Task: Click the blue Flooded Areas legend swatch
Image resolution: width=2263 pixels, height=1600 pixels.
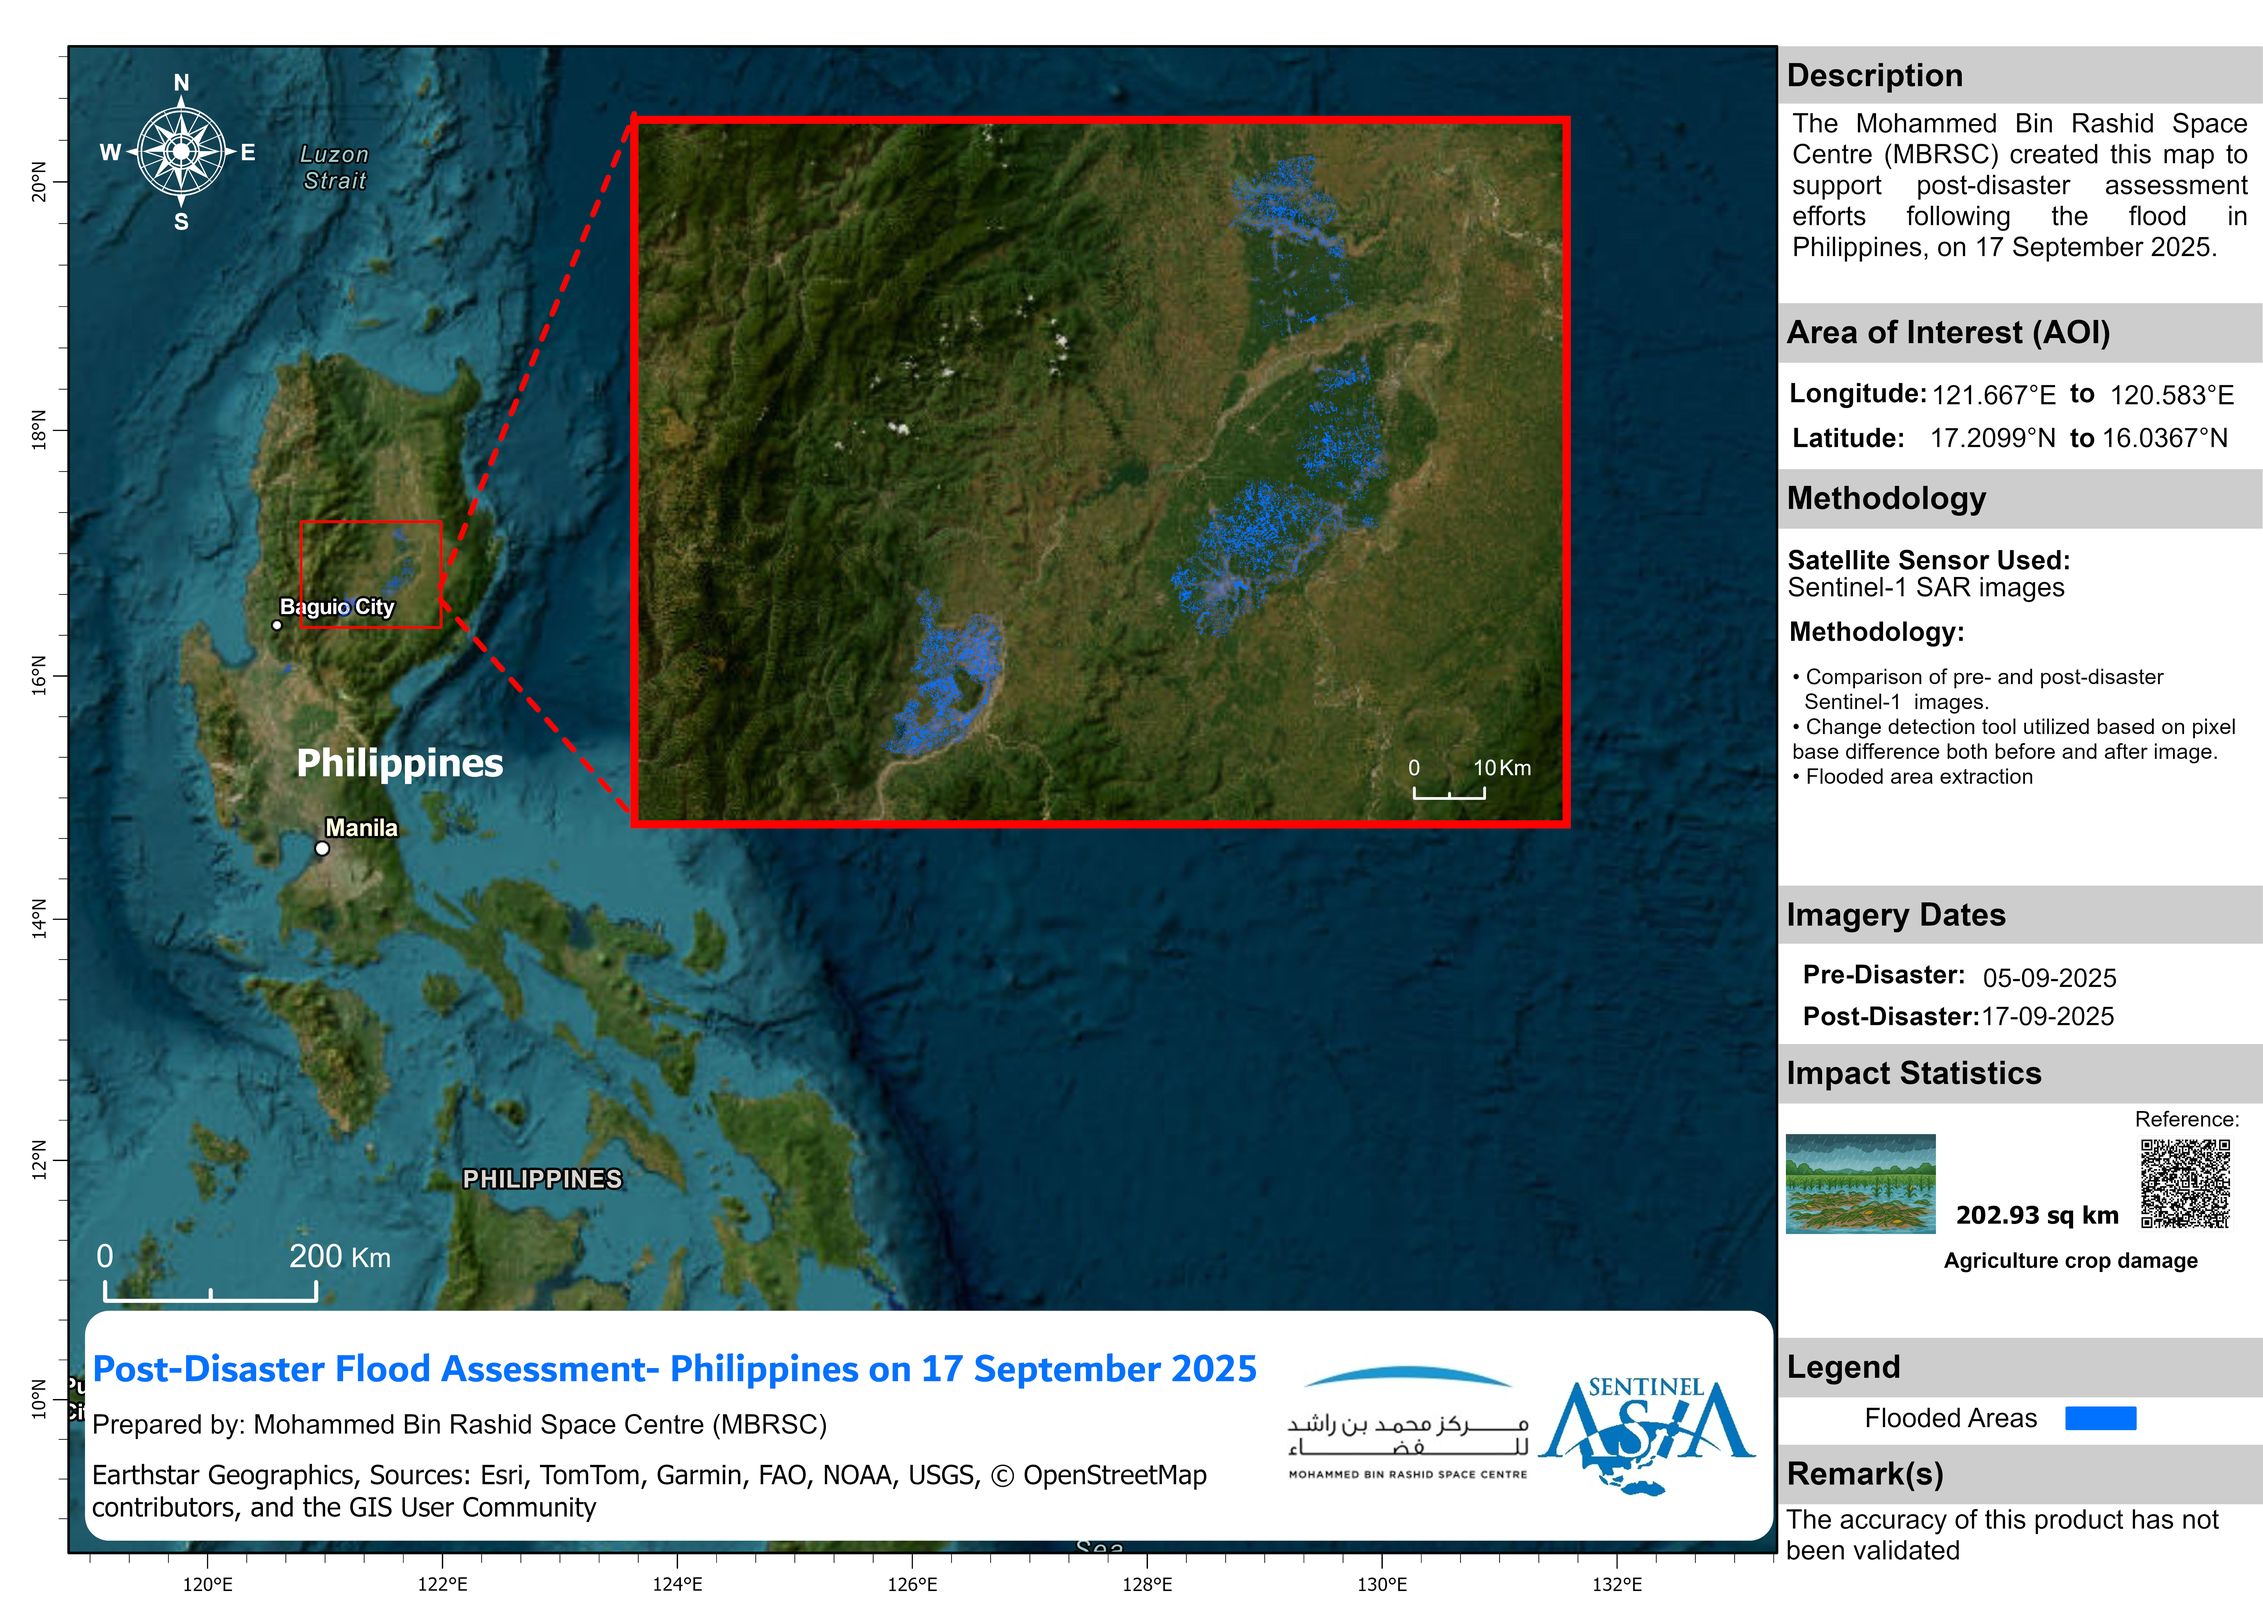Action: [2100, 1418]
